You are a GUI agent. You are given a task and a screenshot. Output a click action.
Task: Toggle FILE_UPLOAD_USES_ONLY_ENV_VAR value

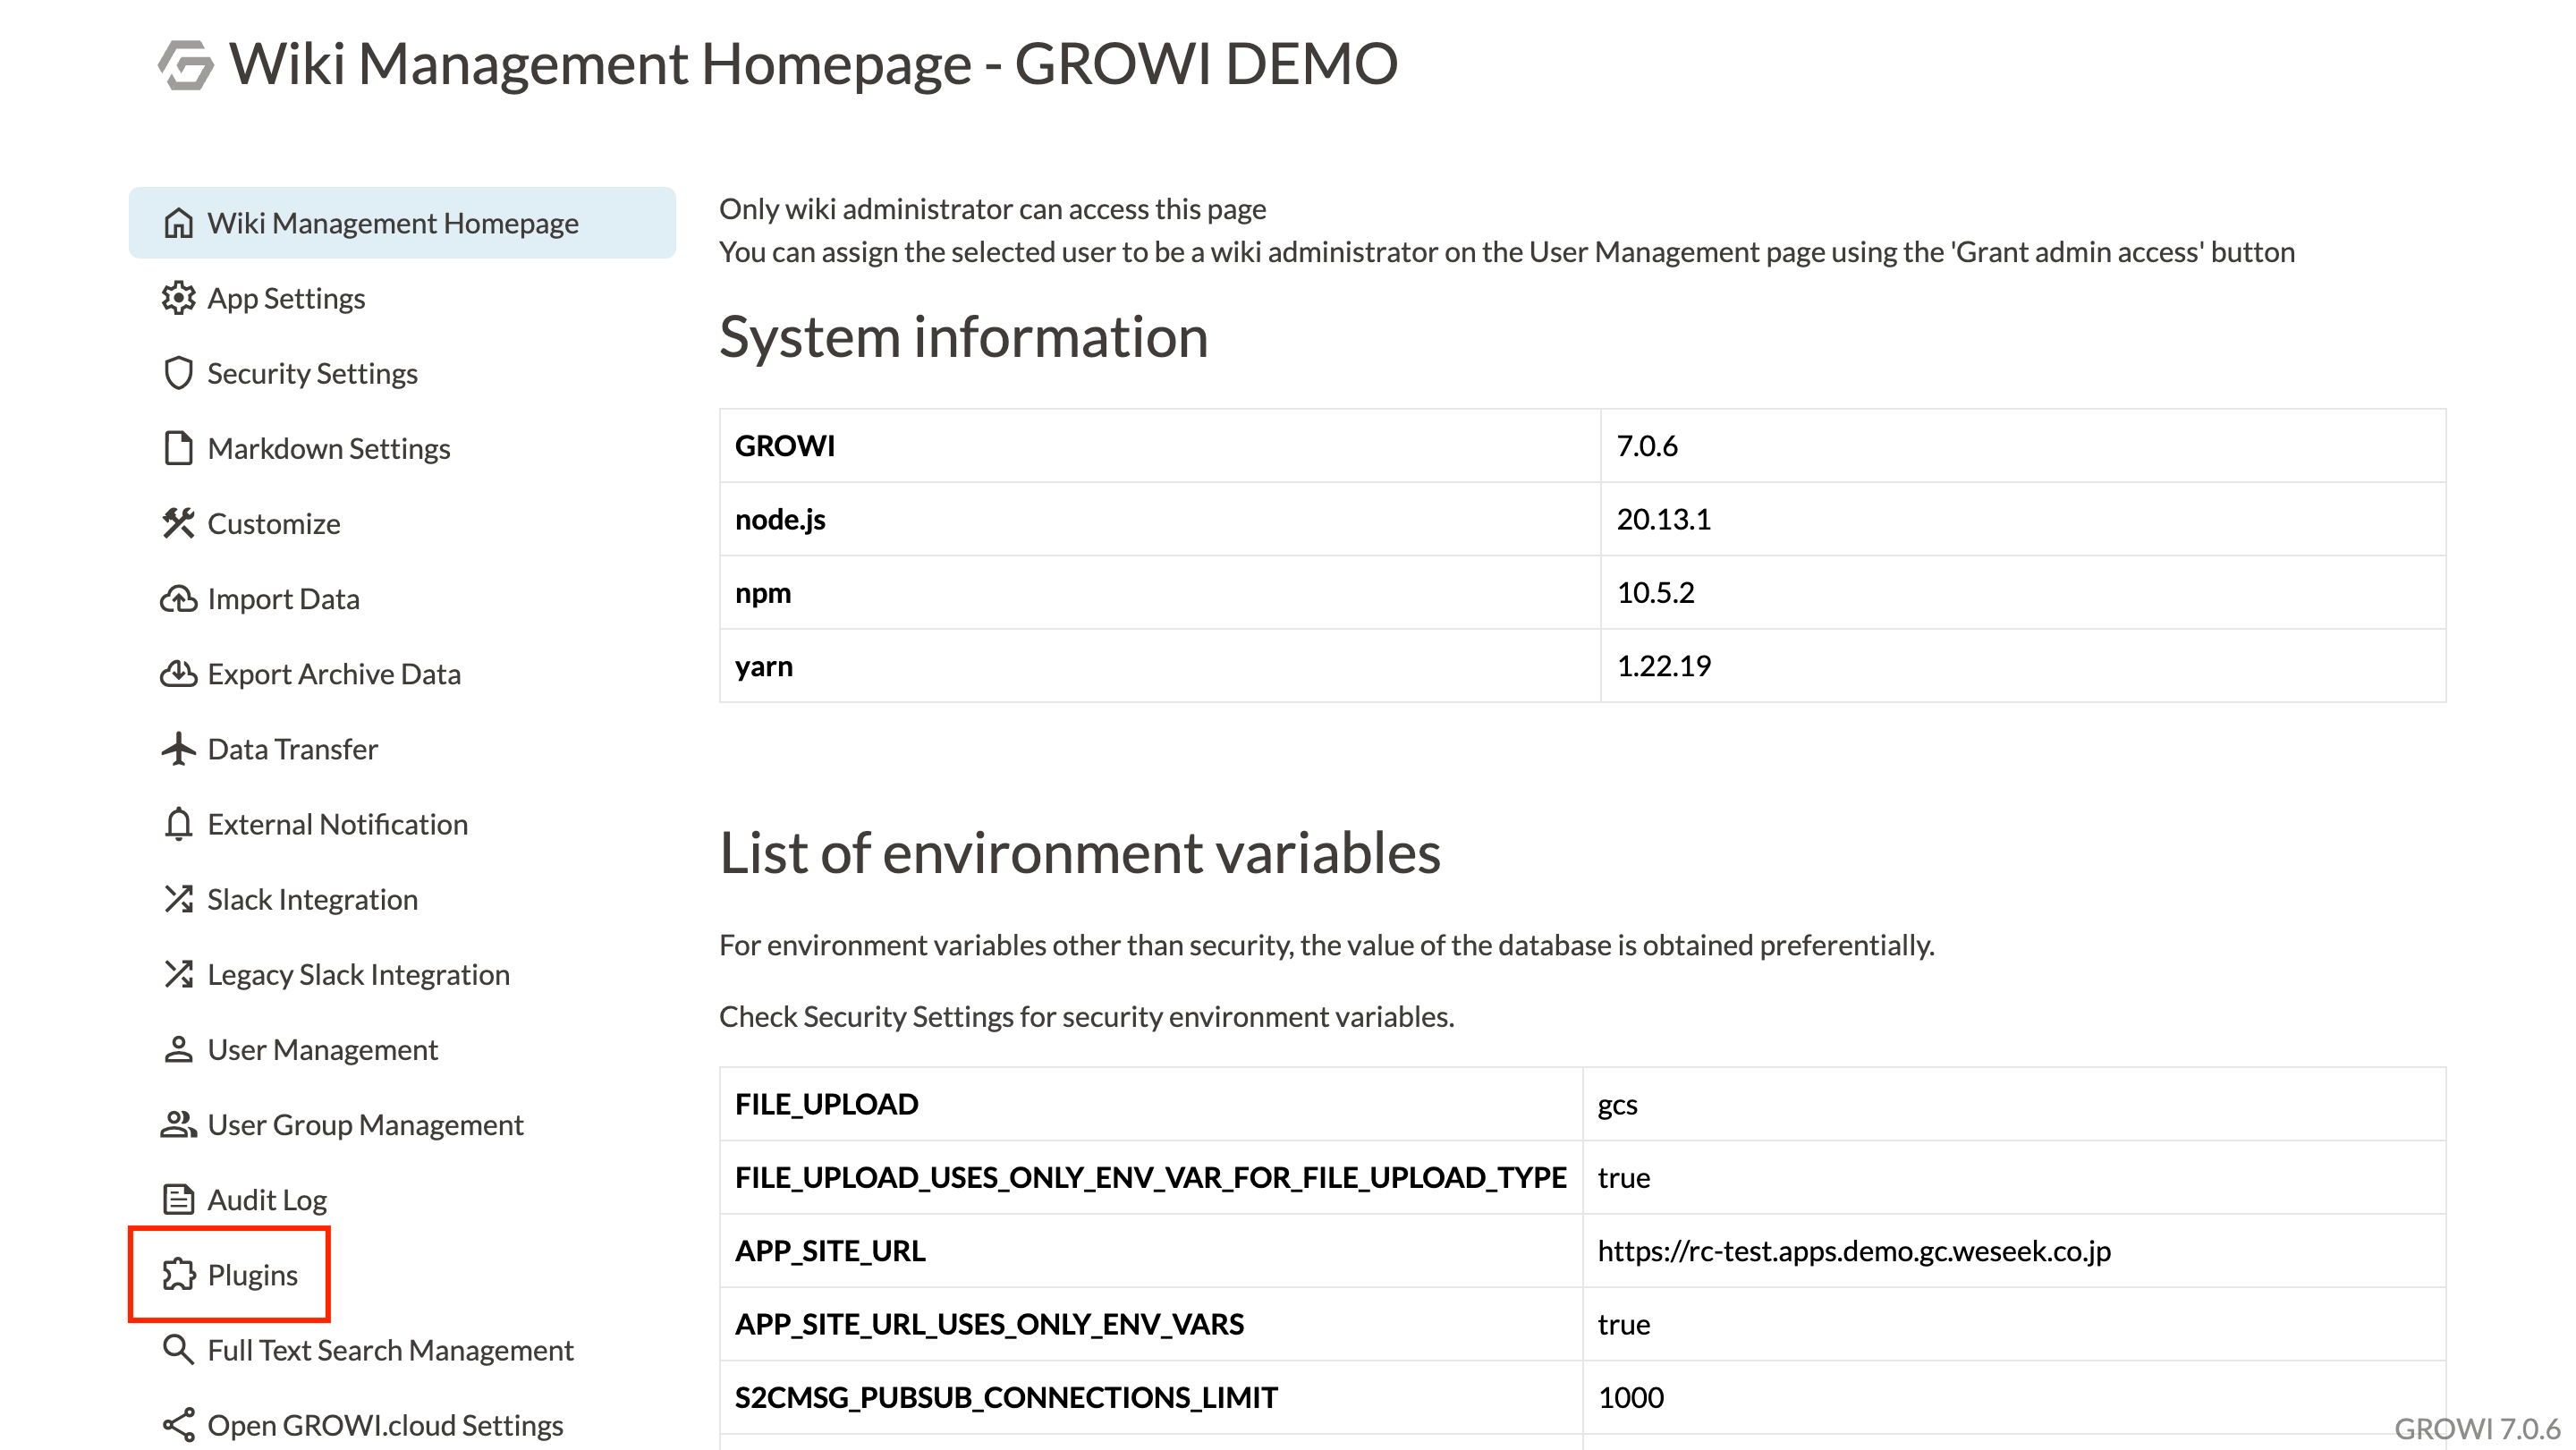coord(1619,1176)
